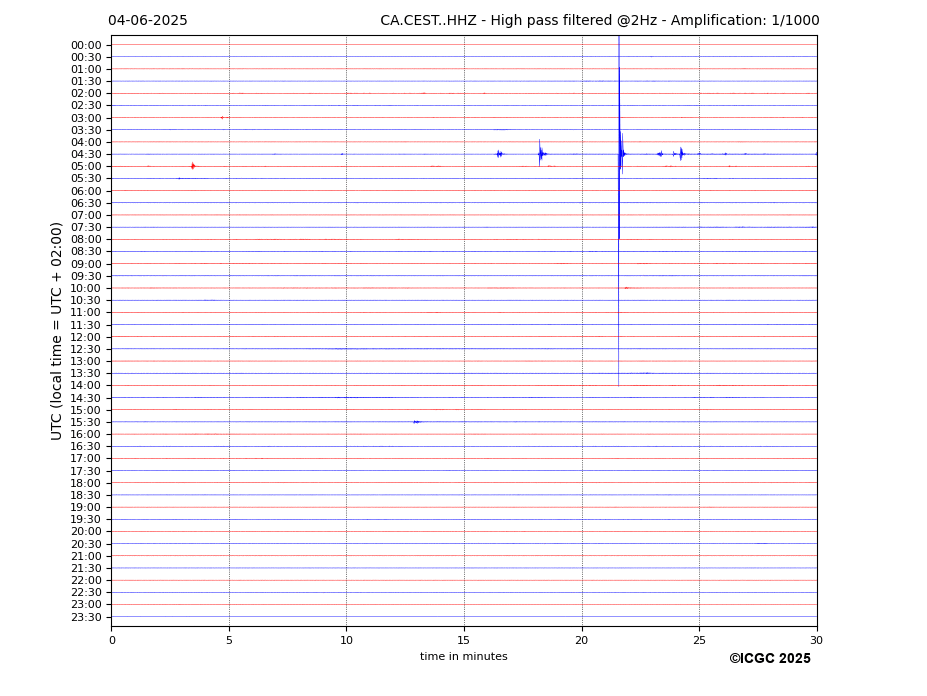Click the 17:30 time row label
The image size is (927, 696).
tap(86, 471)
